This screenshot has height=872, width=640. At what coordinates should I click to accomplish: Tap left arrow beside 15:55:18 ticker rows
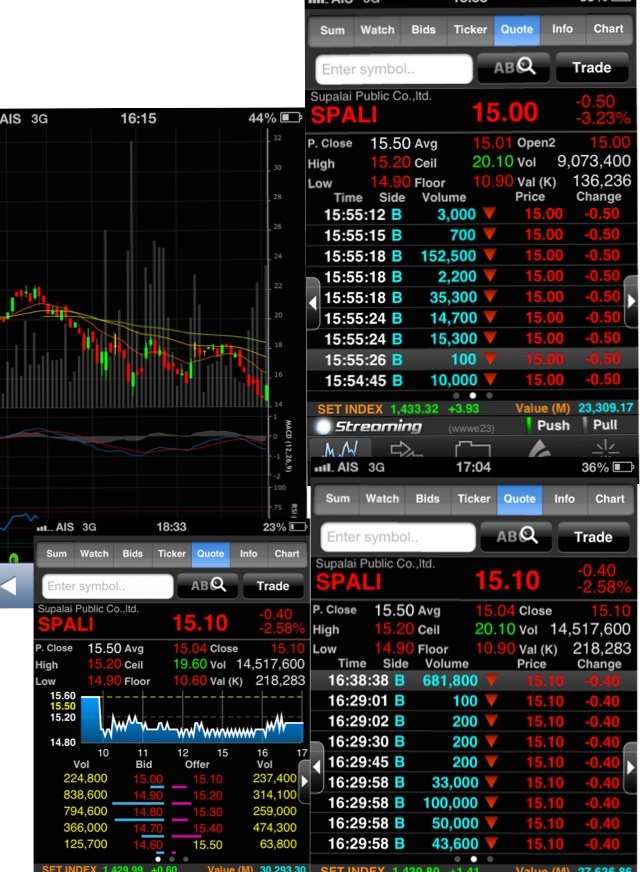click(313, 302)
